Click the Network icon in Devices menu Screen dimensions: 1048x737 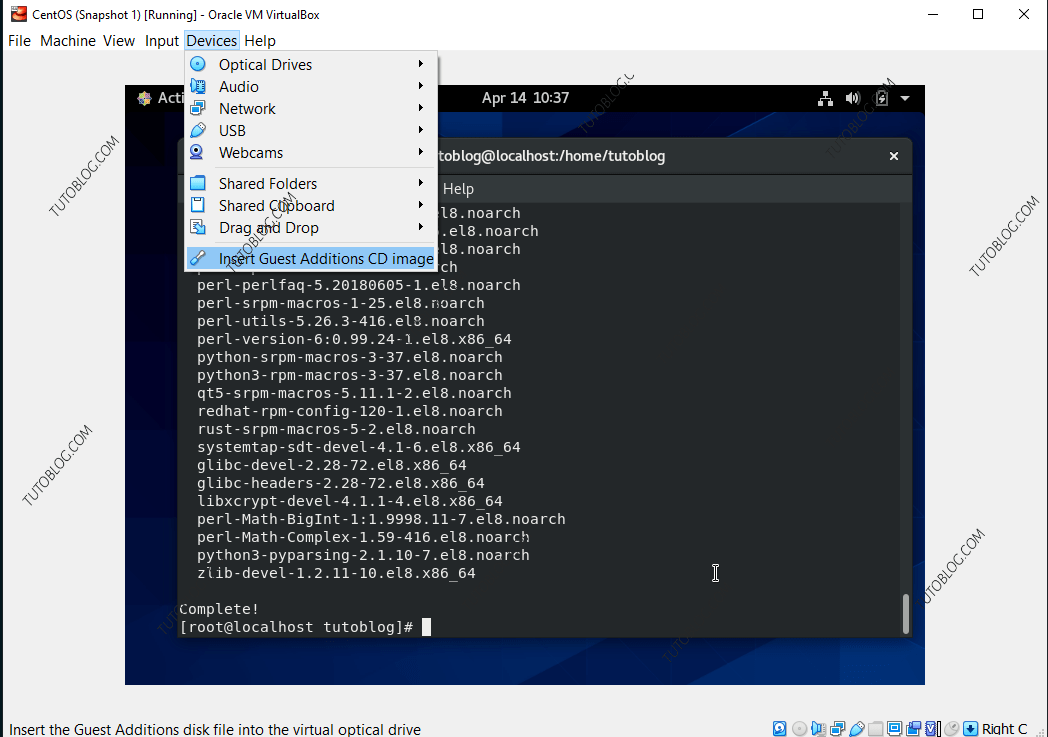click(198, 108)
